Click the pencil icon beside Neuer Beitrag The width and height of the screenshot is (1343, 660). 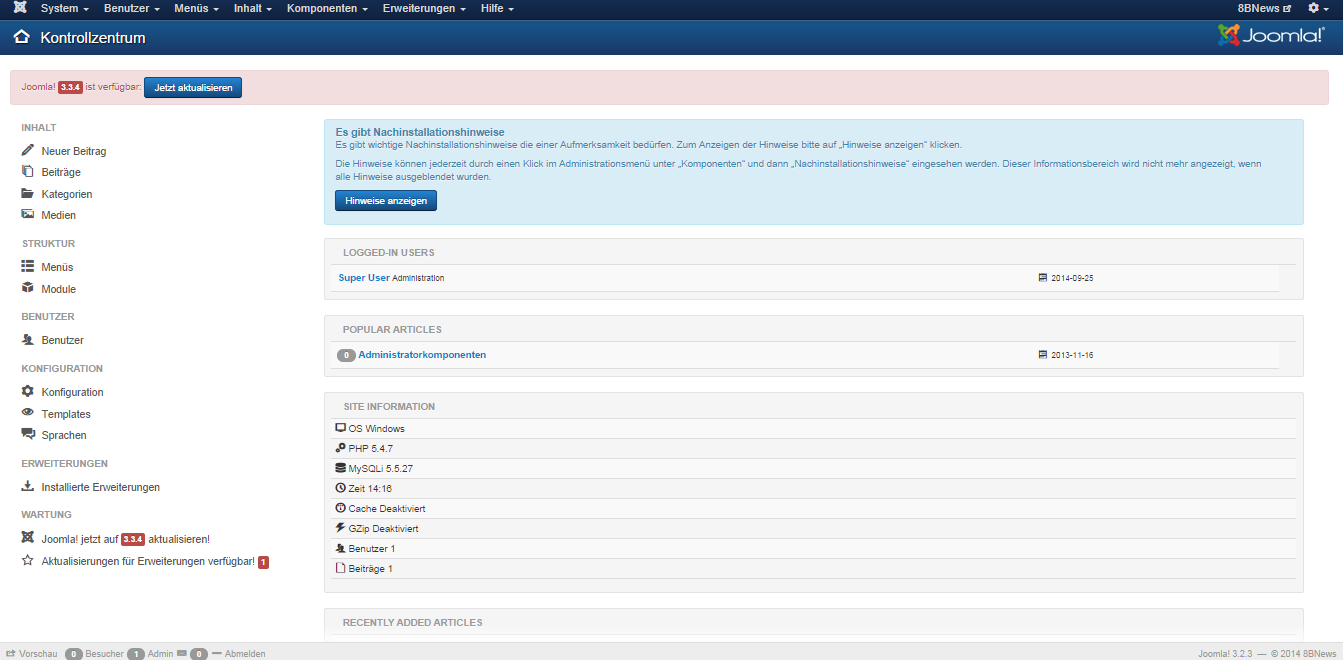coord(28,150)
